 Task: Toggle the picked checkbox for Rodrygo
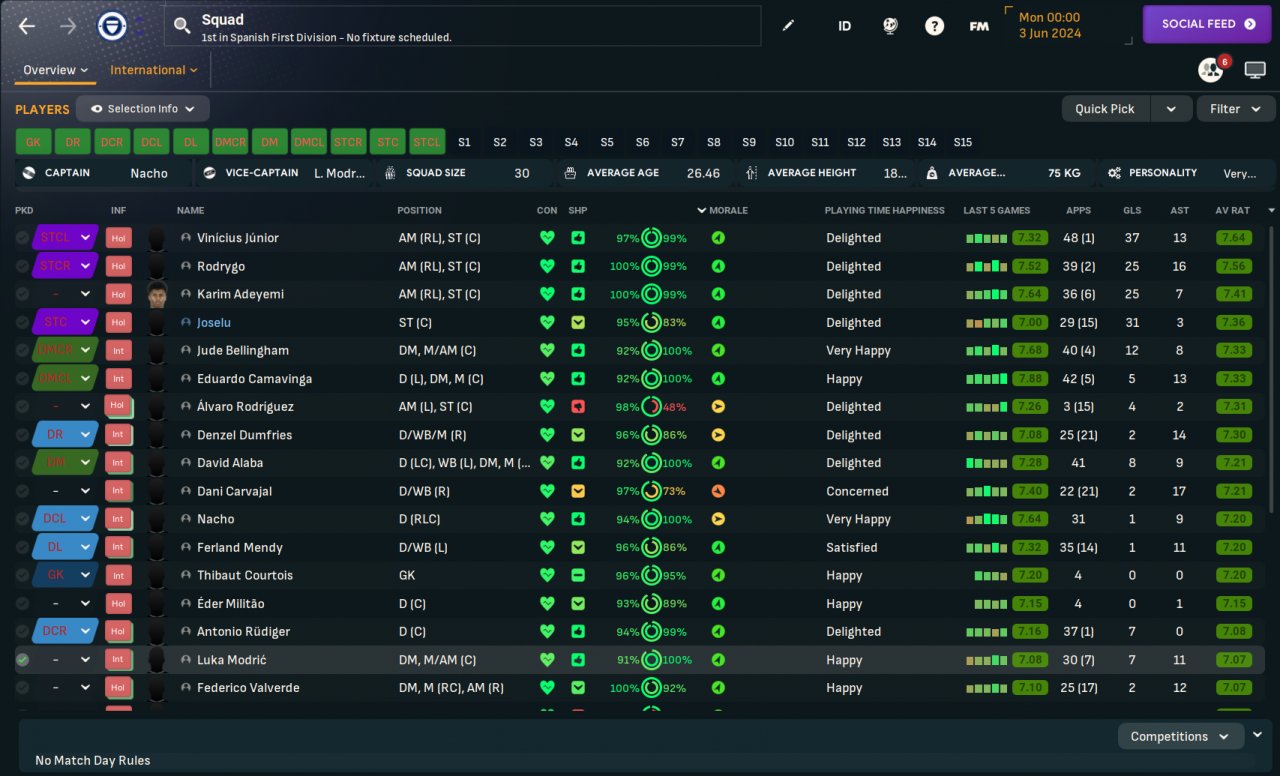[22, 266]
